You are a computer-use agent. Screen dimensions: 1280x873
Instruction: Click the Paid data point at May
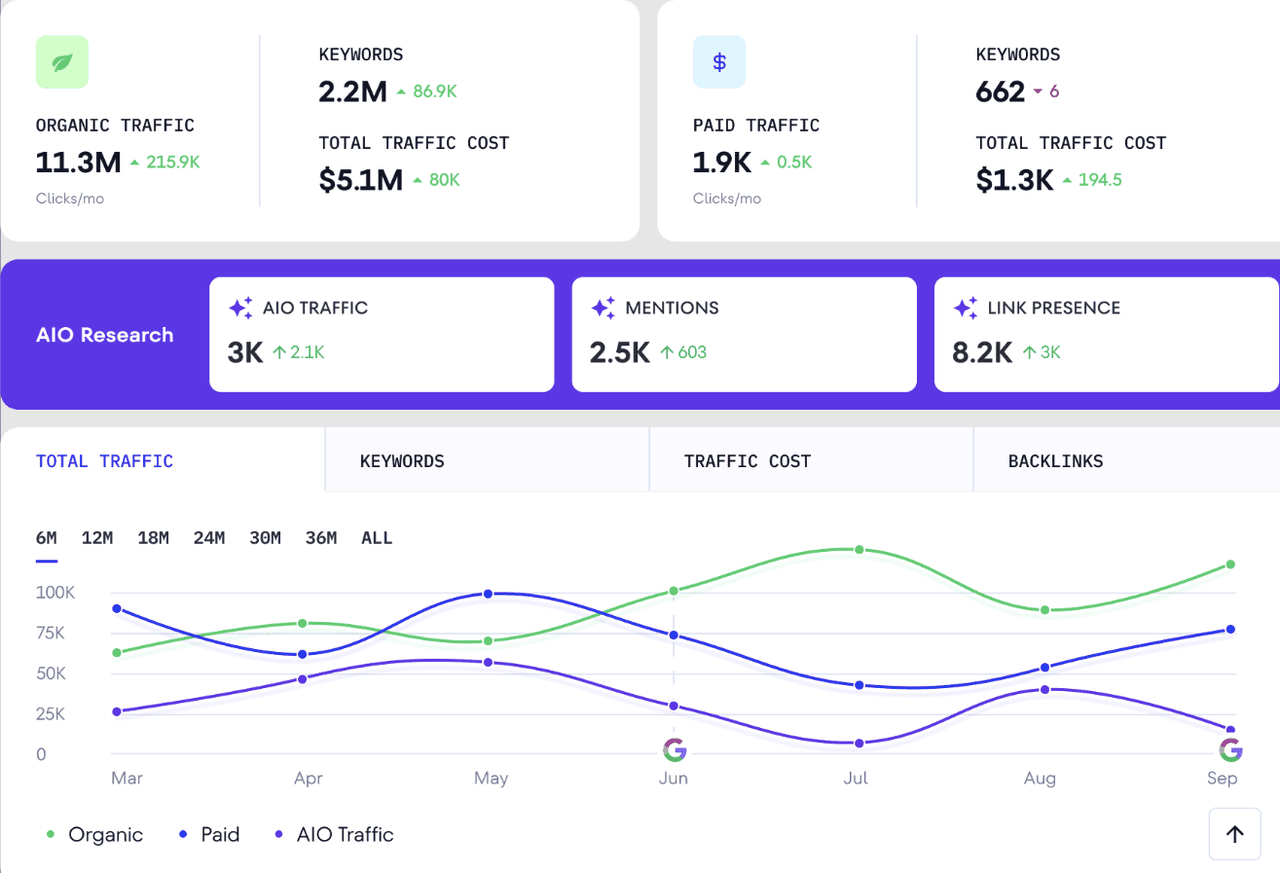[488, 594]
